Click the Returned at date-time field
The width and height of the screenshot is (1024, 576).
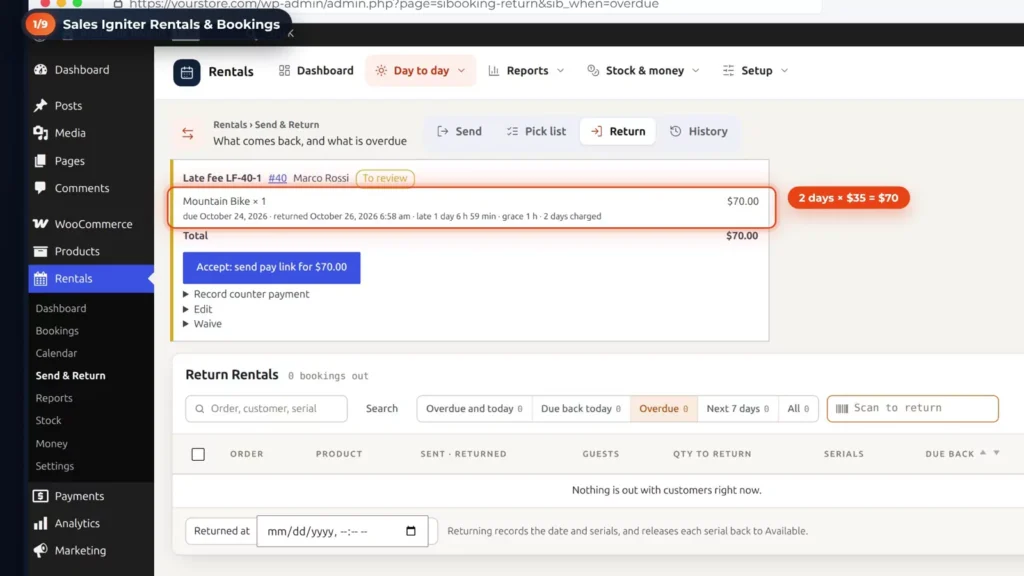pyautogui.click(x=342, y=531)
